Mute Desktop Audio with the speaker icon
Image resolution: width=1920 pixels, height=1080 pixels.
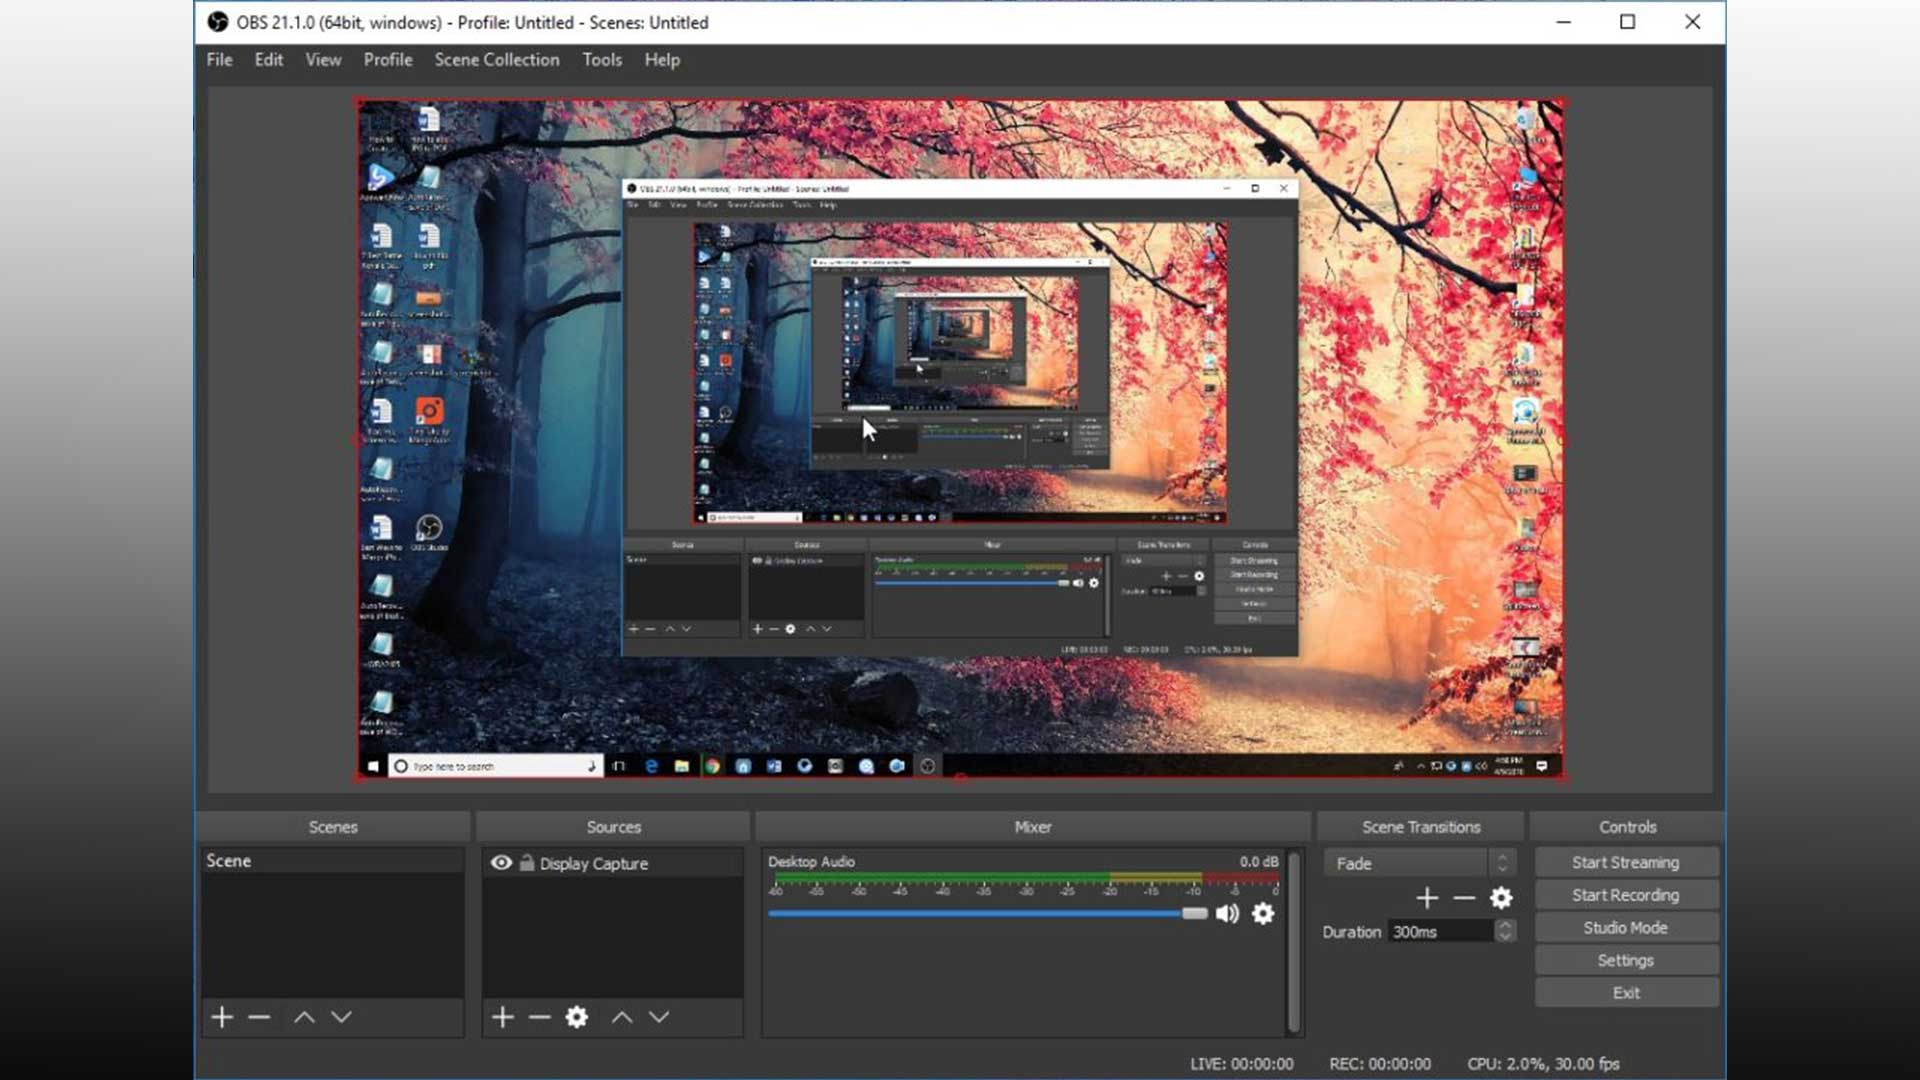[1227, 913]
